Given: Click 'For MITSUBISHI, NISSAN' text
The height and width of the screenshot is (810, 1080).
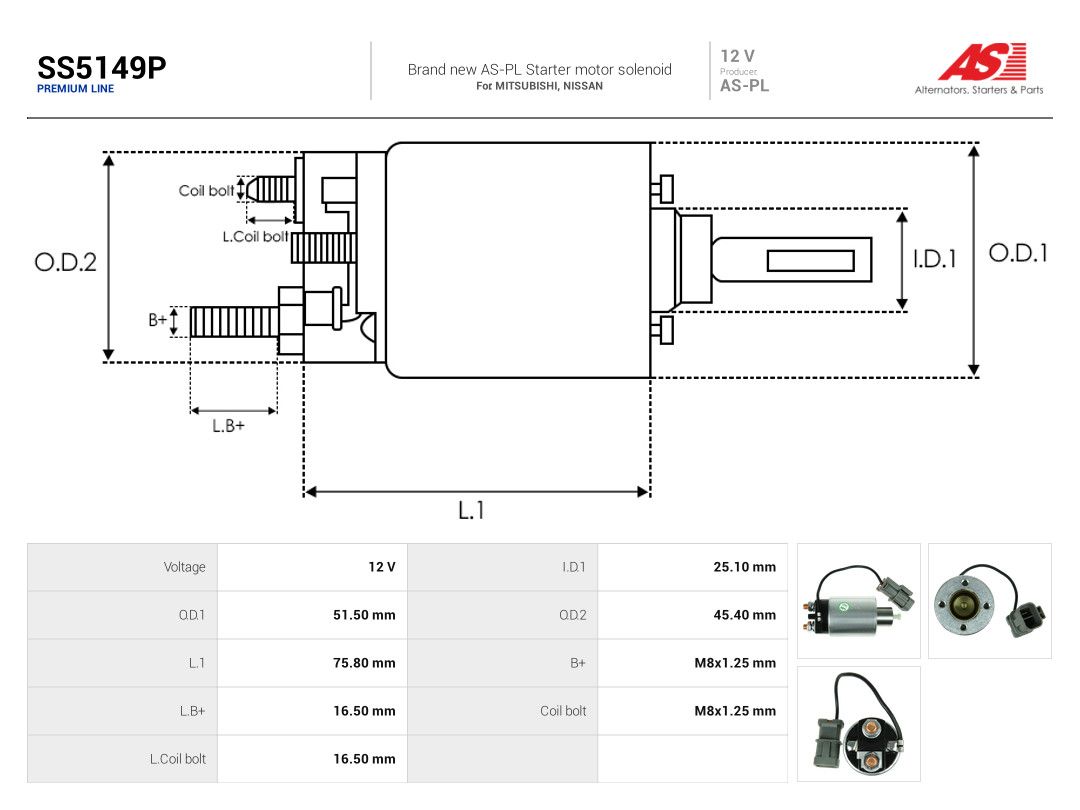Looking at the screenshot, I should [539, 86].
